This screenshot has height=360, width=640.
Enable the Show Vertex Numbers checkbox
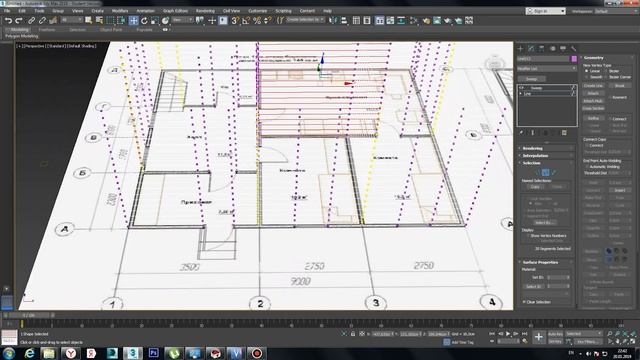click(x=528, y=236)
